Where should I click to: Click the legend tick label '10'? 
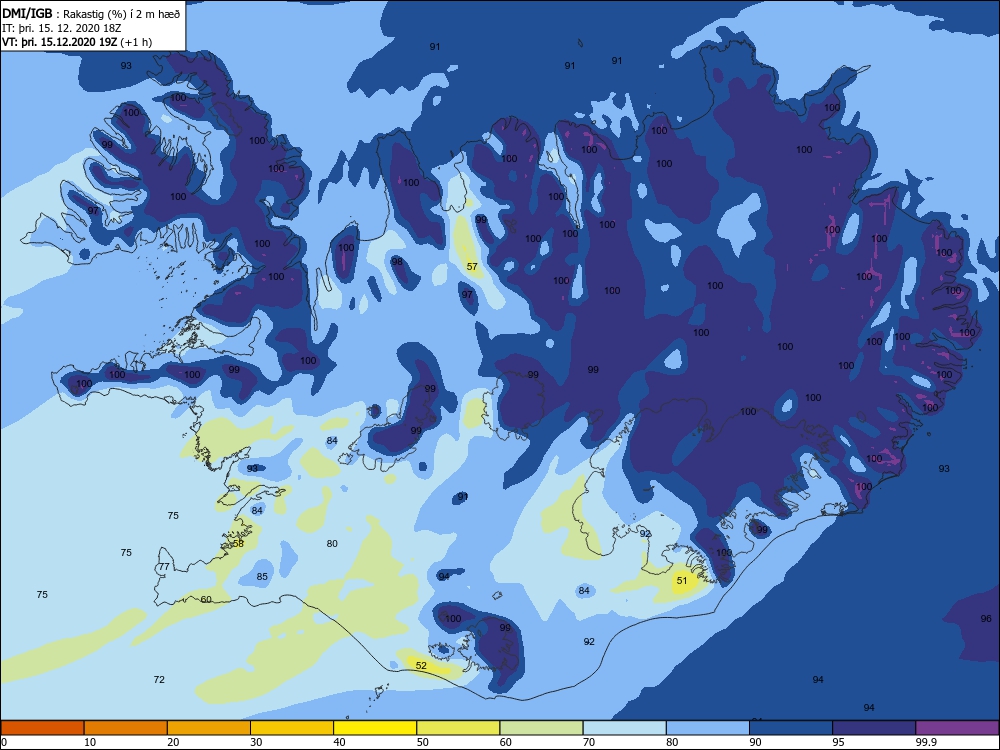tap(90, 742)
